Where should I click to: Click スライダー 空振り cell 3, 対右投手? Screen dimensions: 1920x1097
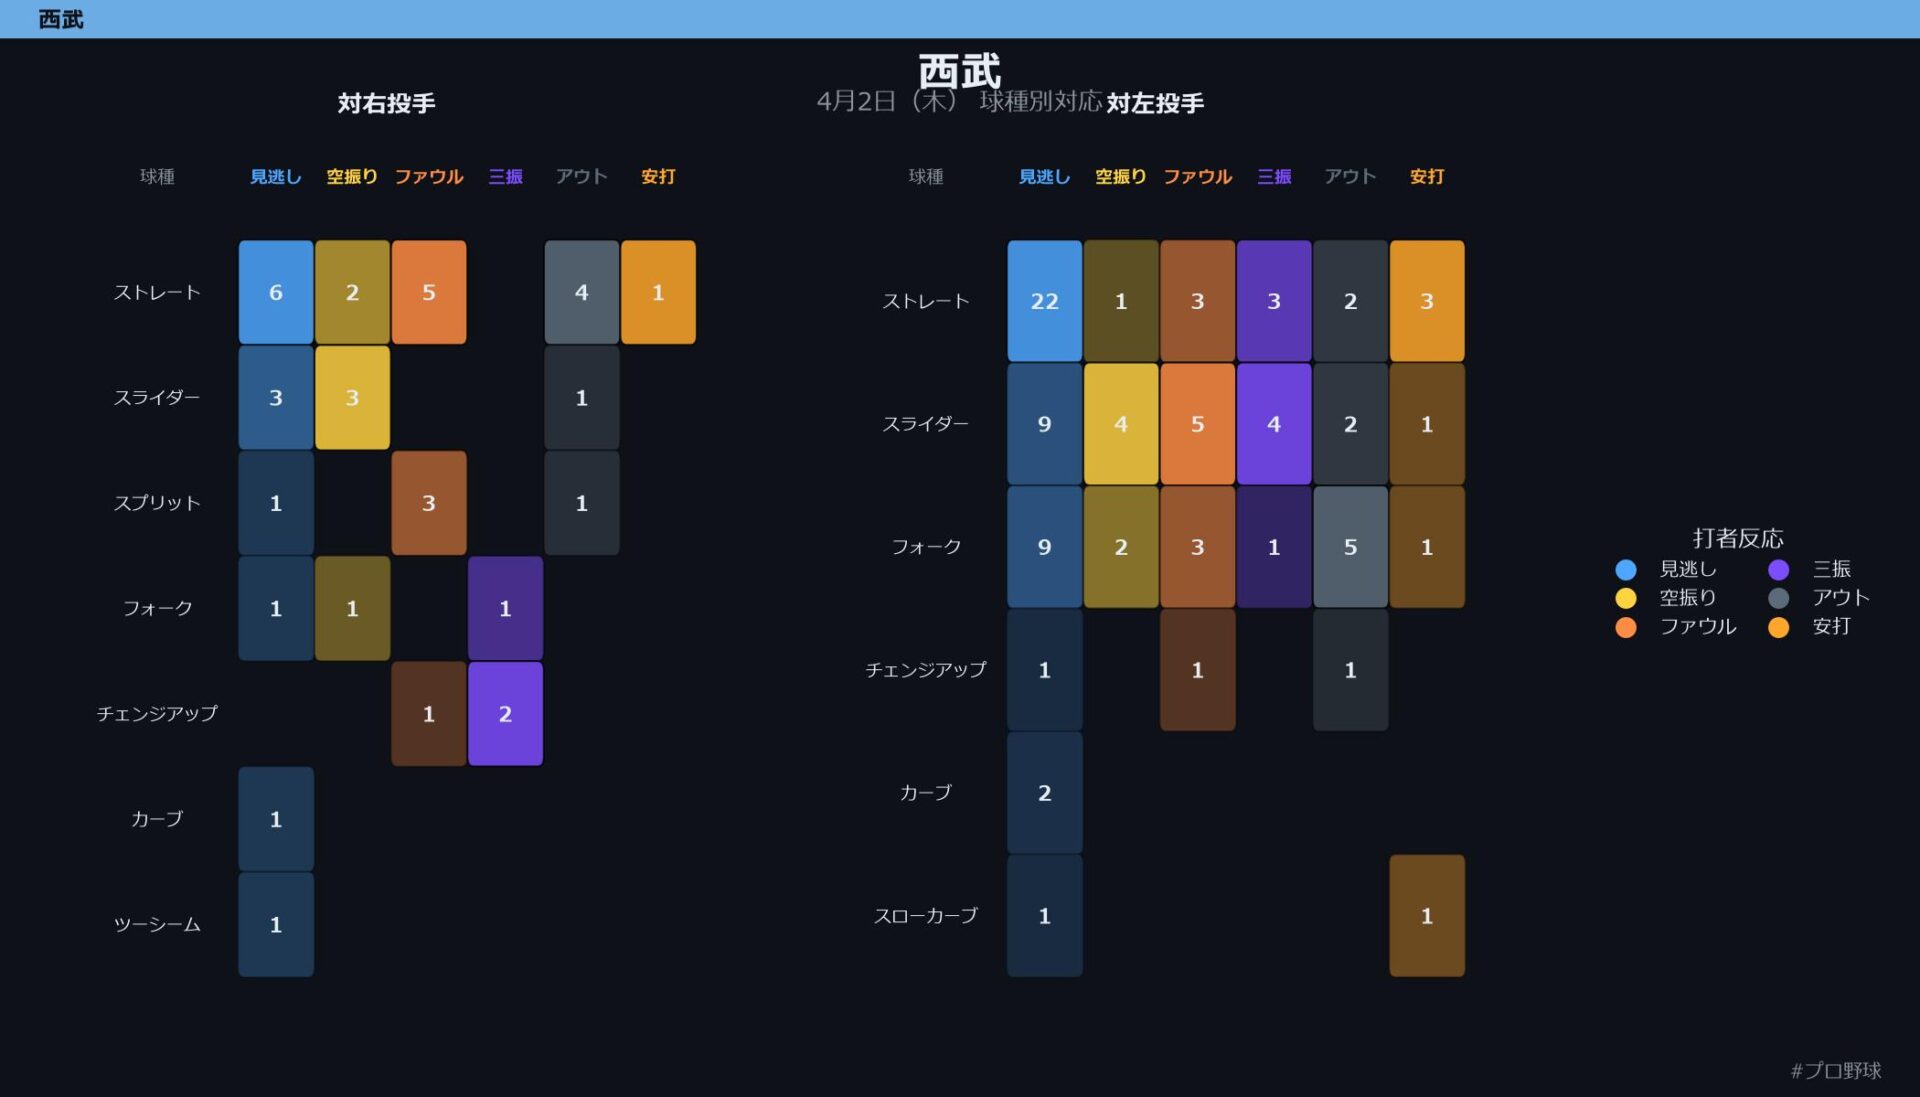tap(352, 397)
